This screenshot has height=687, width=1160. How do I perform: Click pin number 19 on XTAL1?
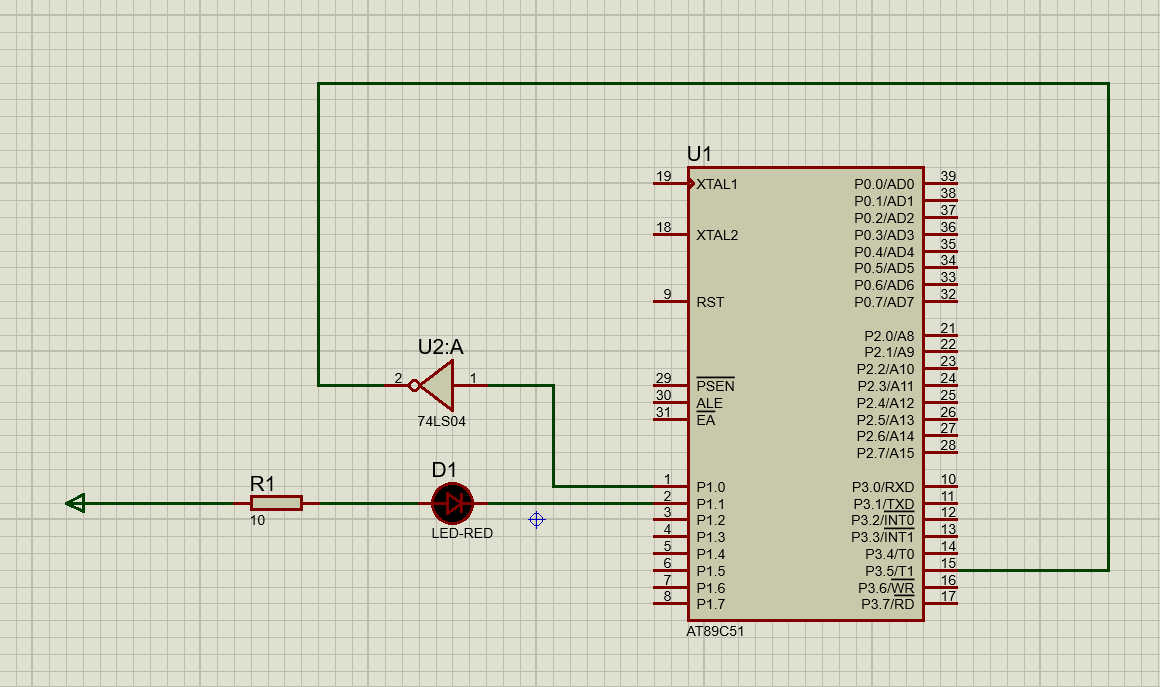[x=664, y=177]
